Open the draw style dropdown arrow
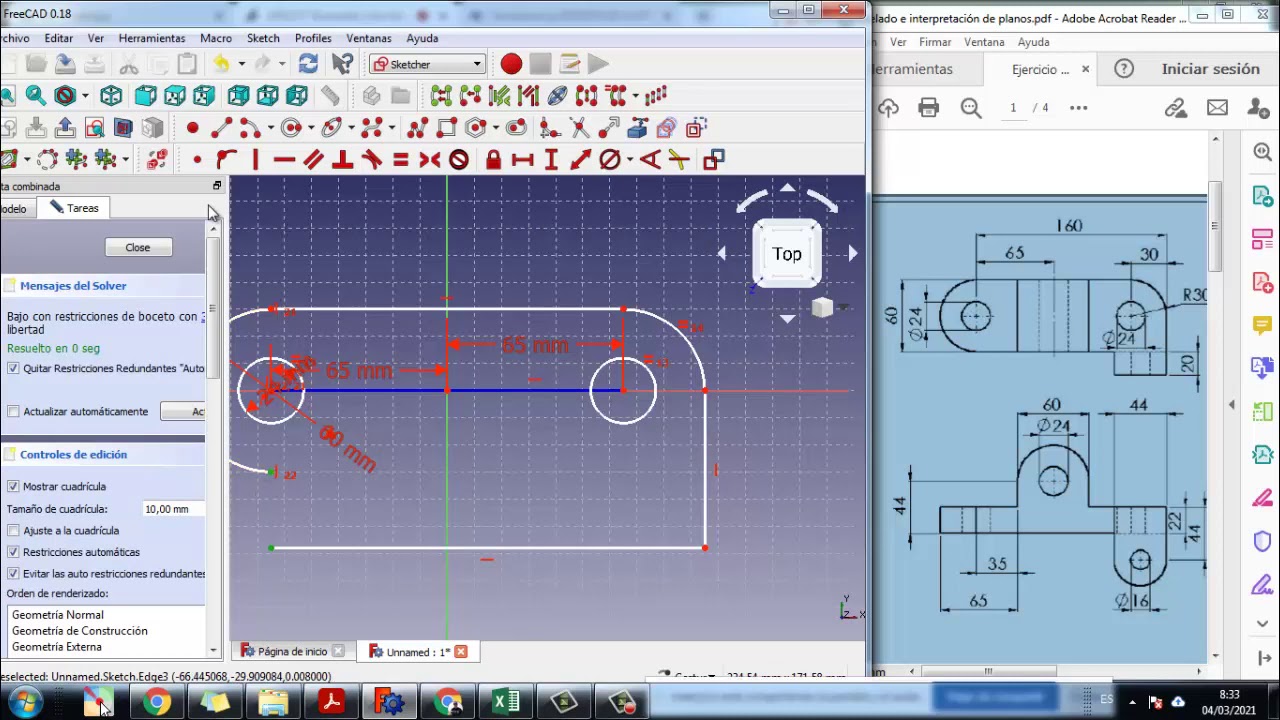Image resolution: width=1280 pixels, height=720 pixels. 85,96
